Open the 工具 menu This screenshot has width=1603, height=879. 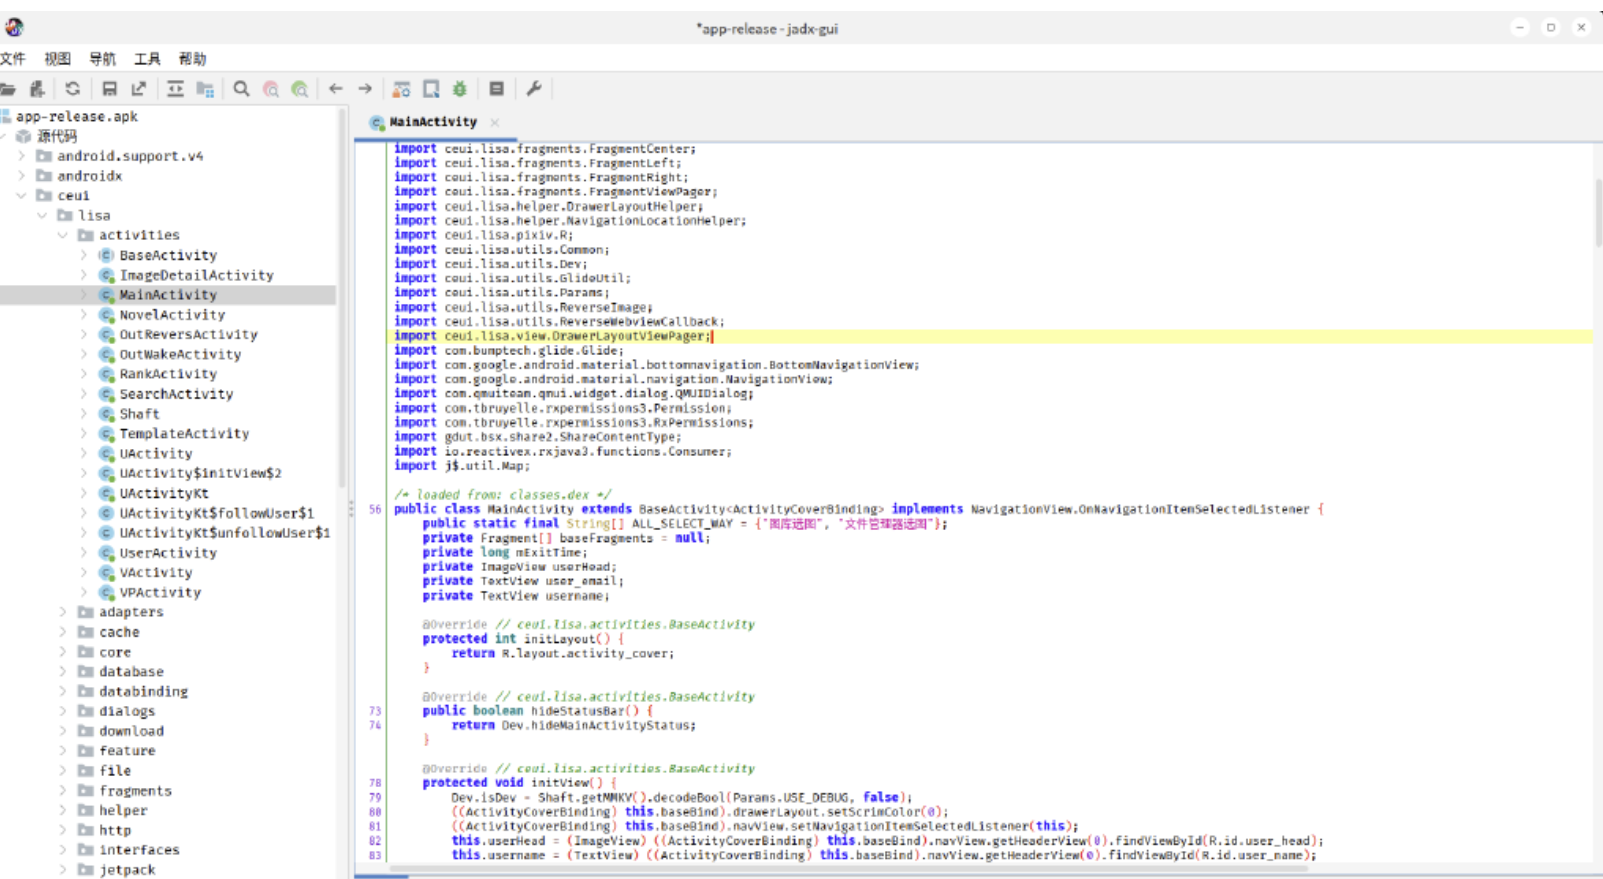pyautogui.click(x=147, y=59)
